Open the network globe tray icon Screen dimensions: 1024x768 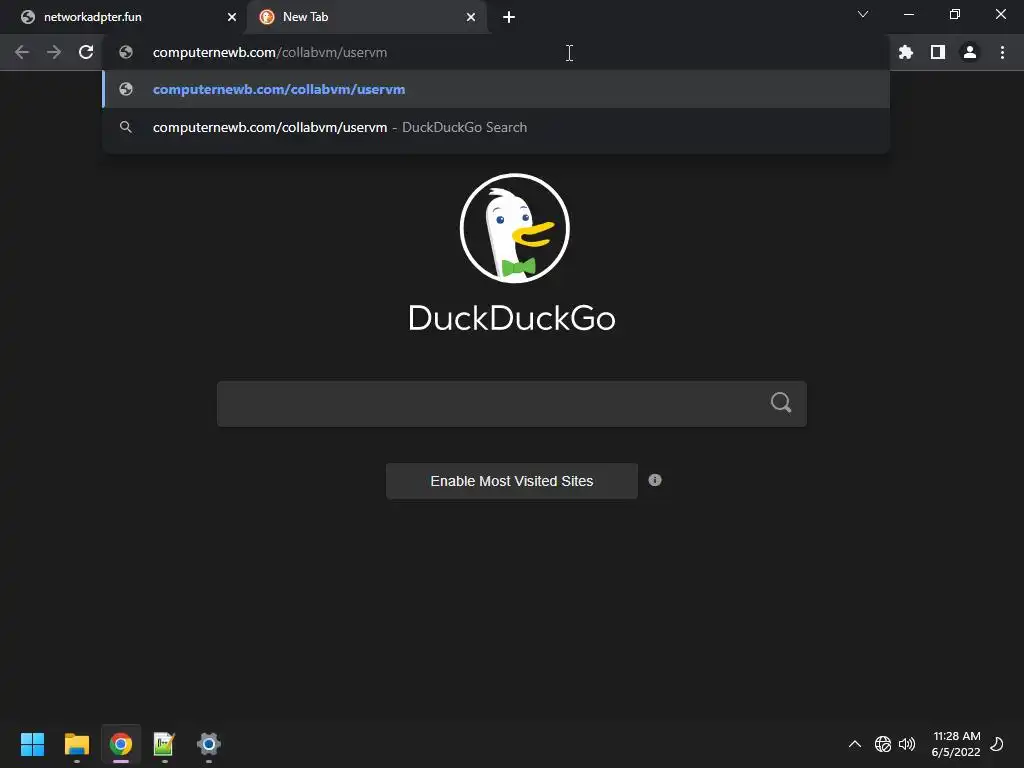[882, 744]
